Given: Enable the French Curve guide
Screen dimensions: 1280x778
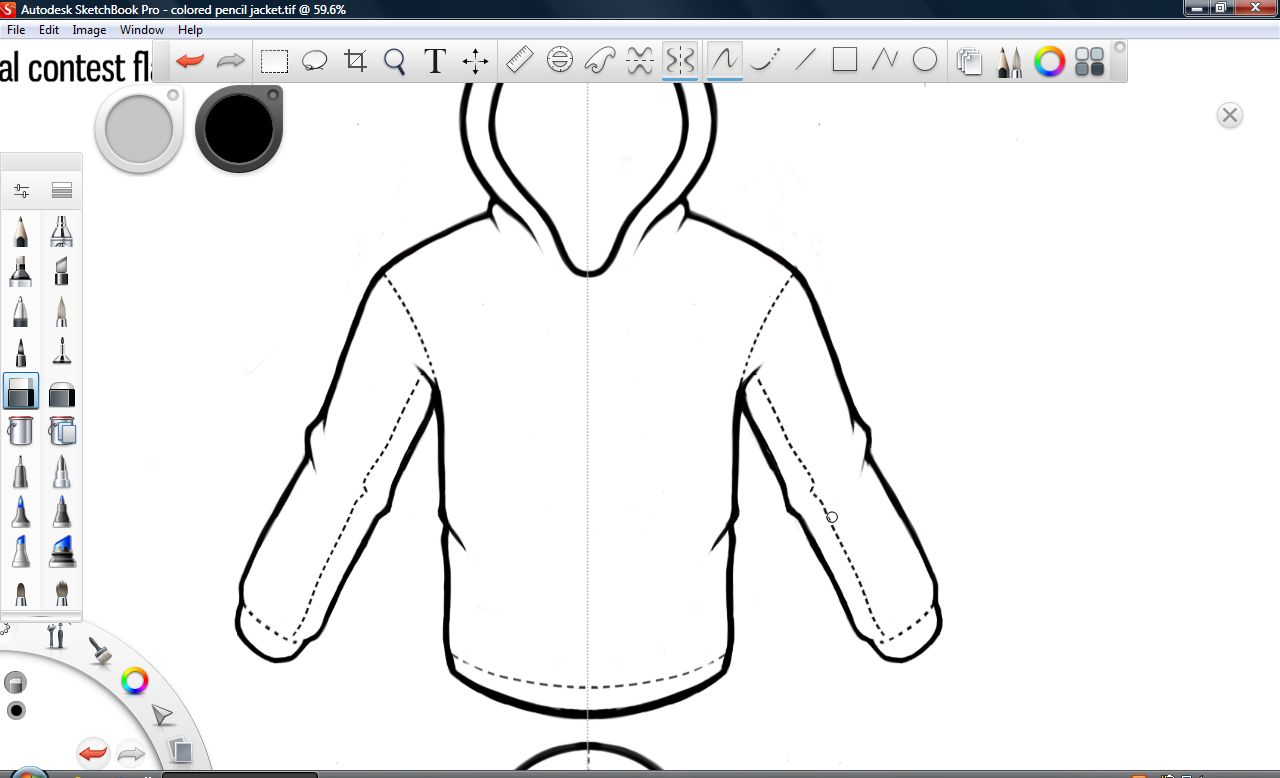Looking at the screenshot, I should [x=600, y=61].
